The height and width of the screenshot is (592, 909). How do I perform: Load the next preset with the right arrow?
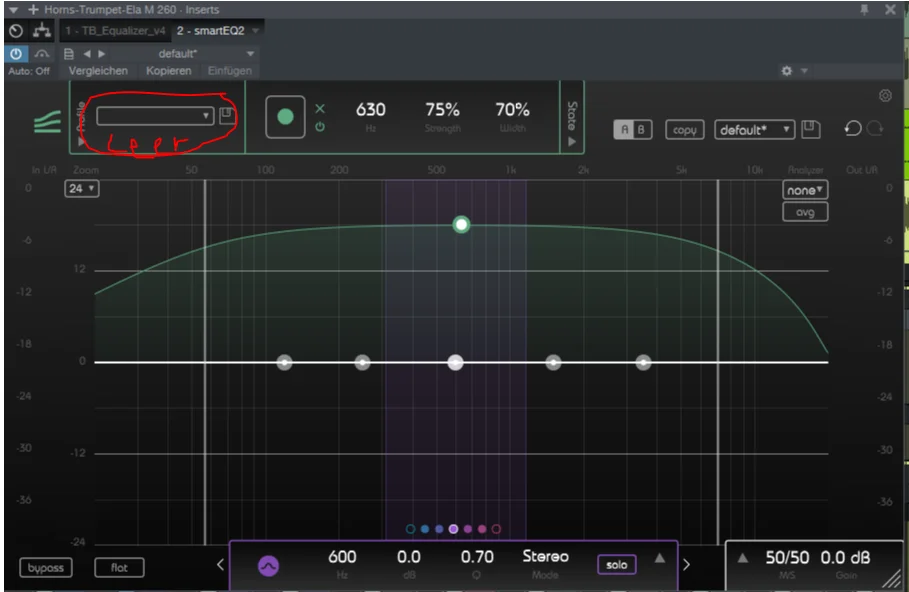(x=101, y=54)
